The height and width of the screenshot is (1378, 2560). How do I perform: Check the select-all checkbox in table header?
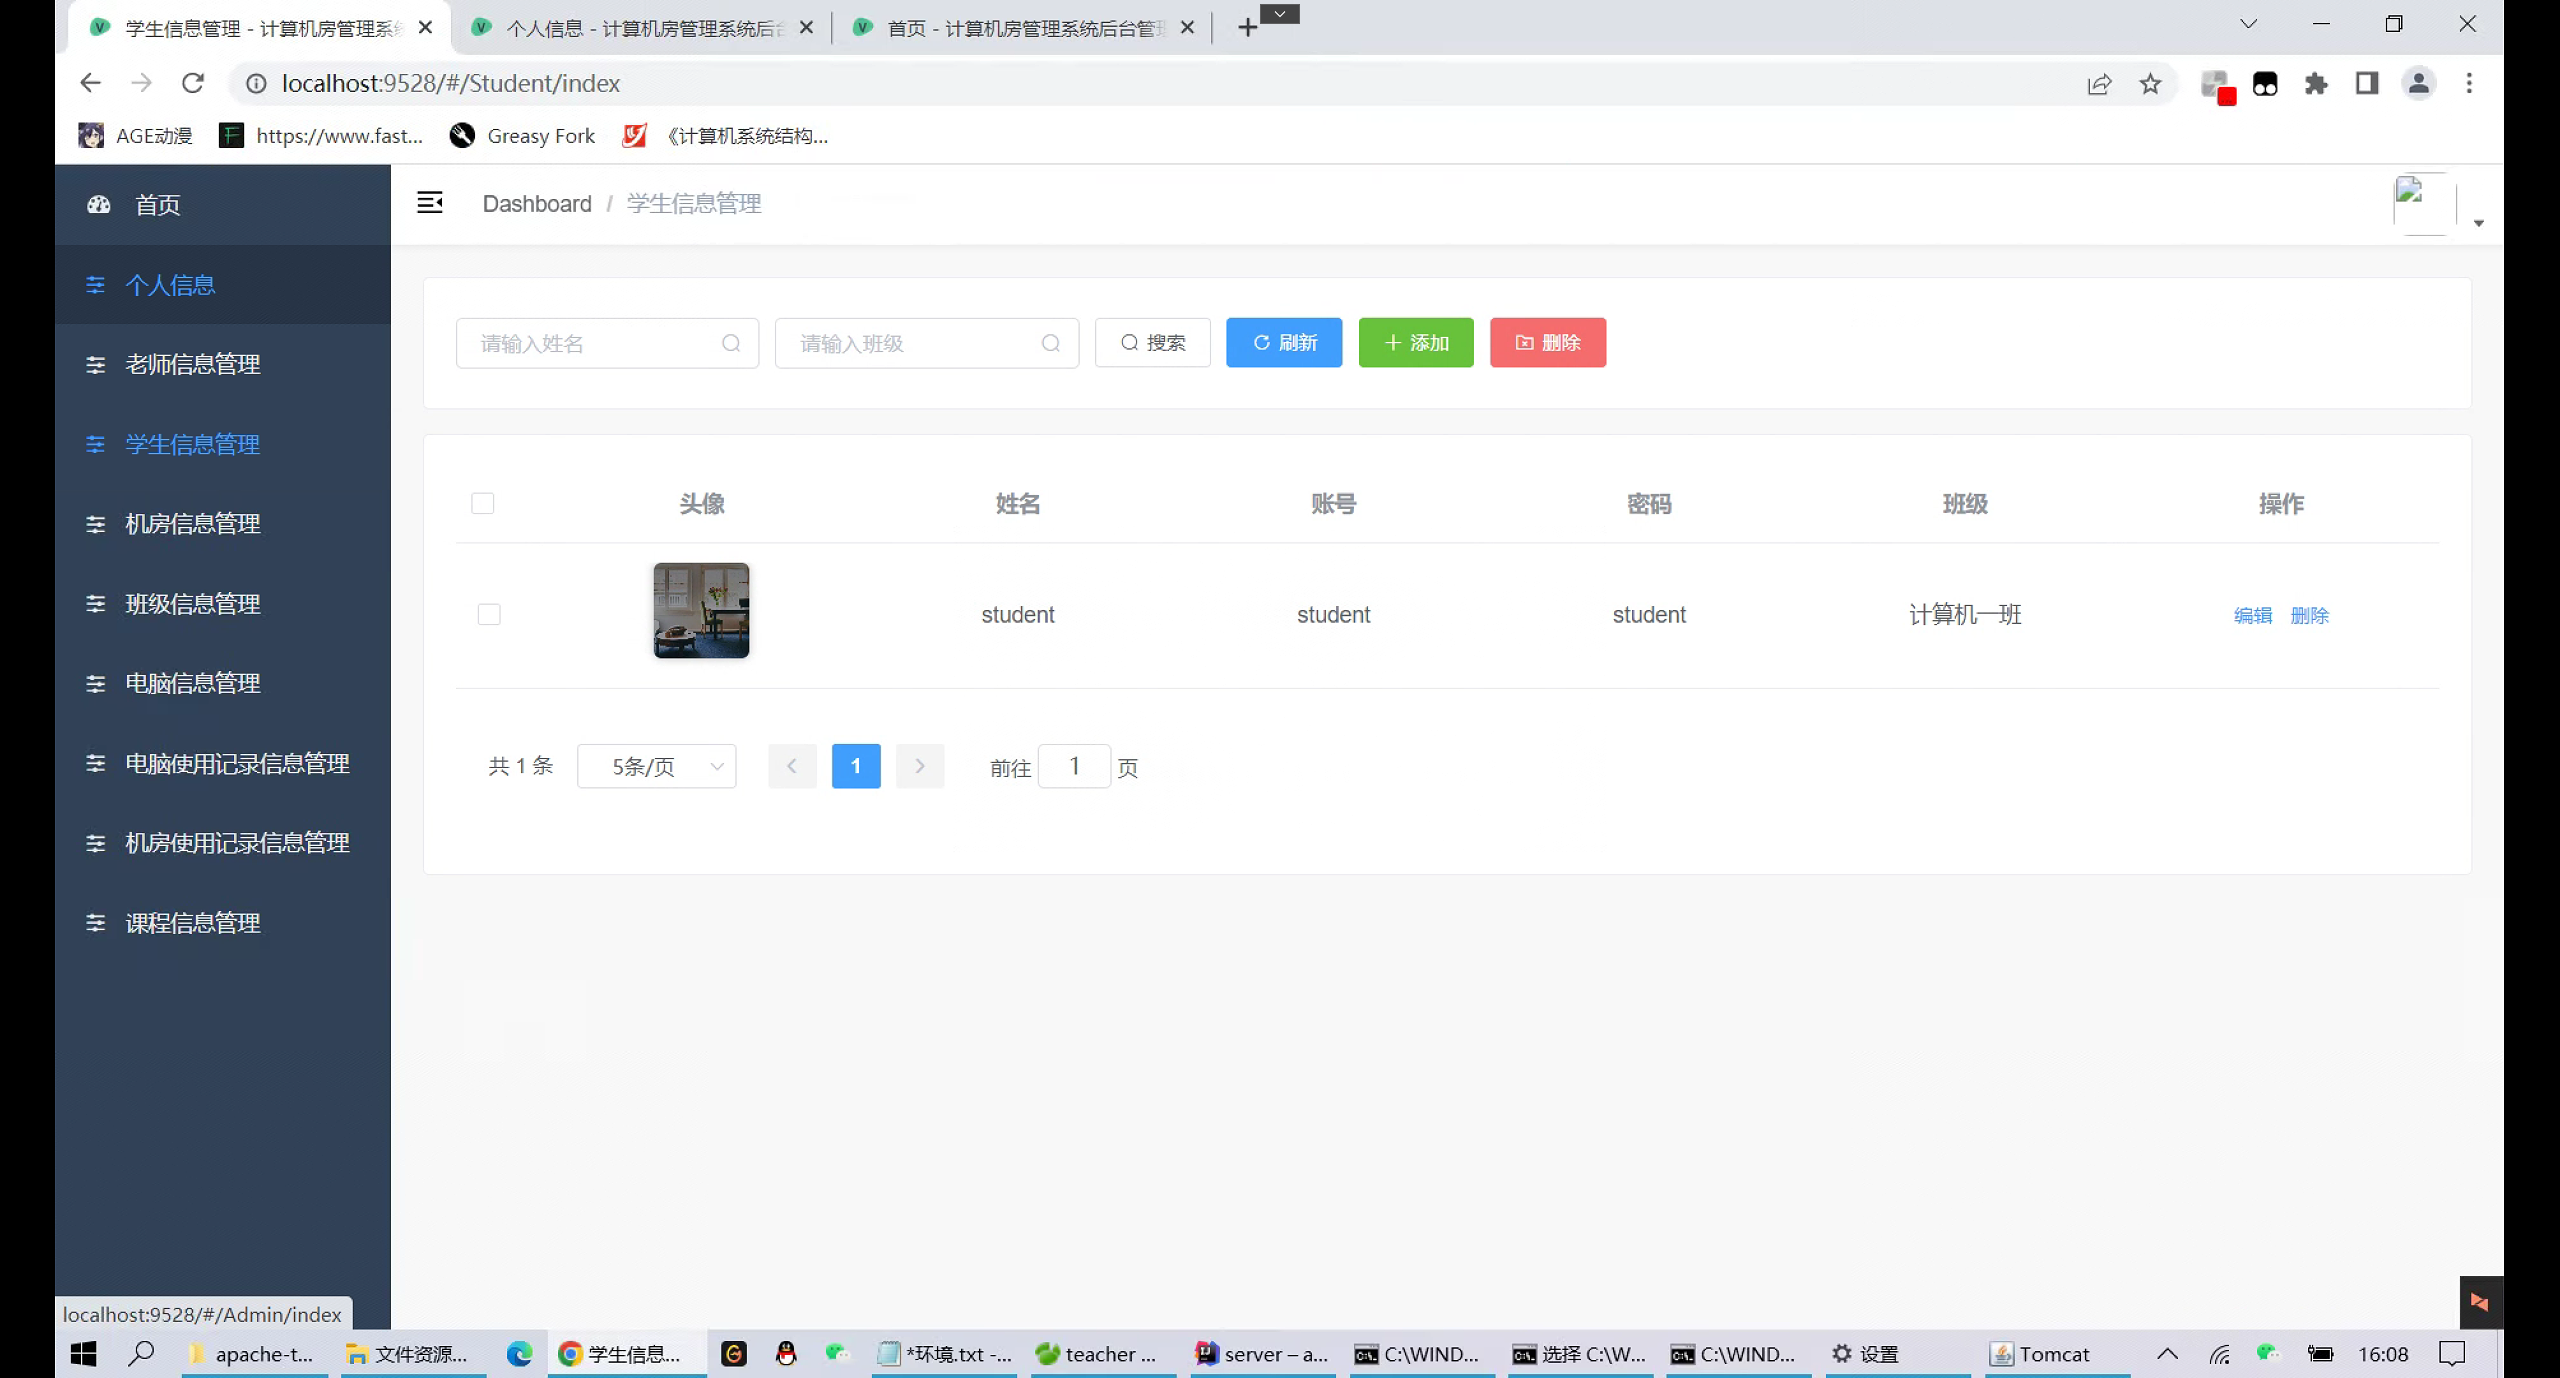pyautogui.click(x=483, y=503)
